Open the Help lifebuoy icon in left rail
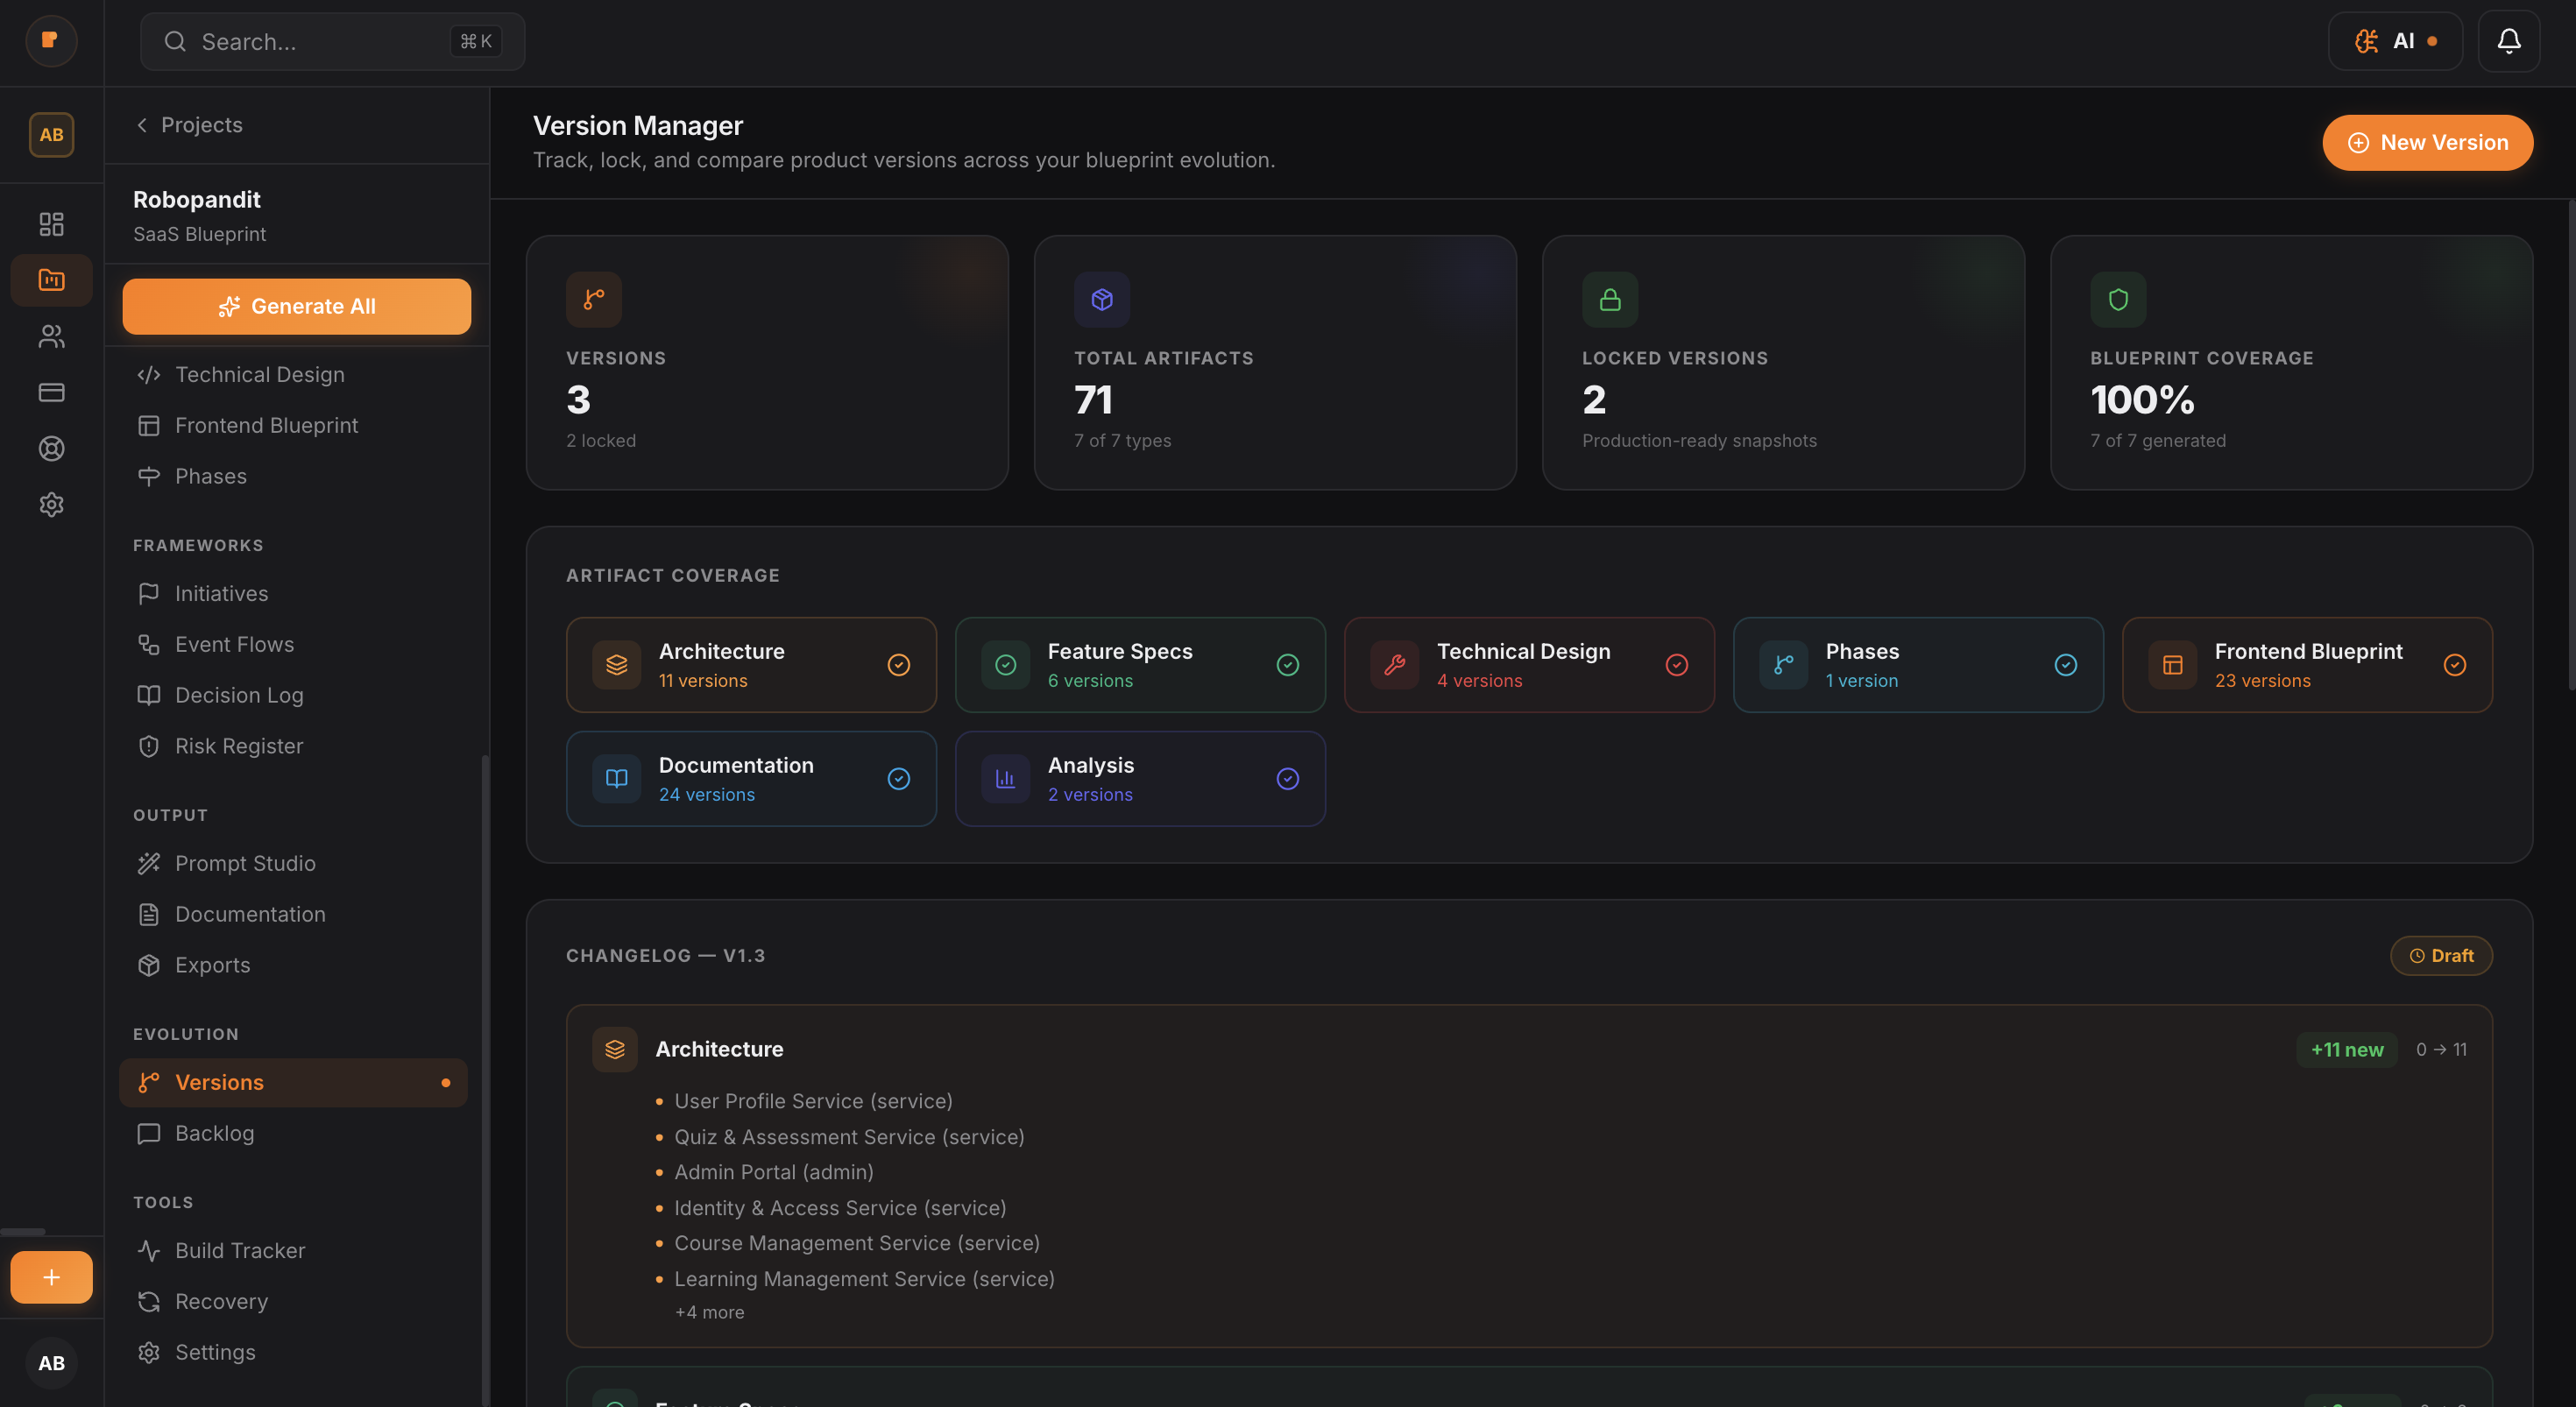This screenshot has width=2576, height=1407. [x=51, y=448]
